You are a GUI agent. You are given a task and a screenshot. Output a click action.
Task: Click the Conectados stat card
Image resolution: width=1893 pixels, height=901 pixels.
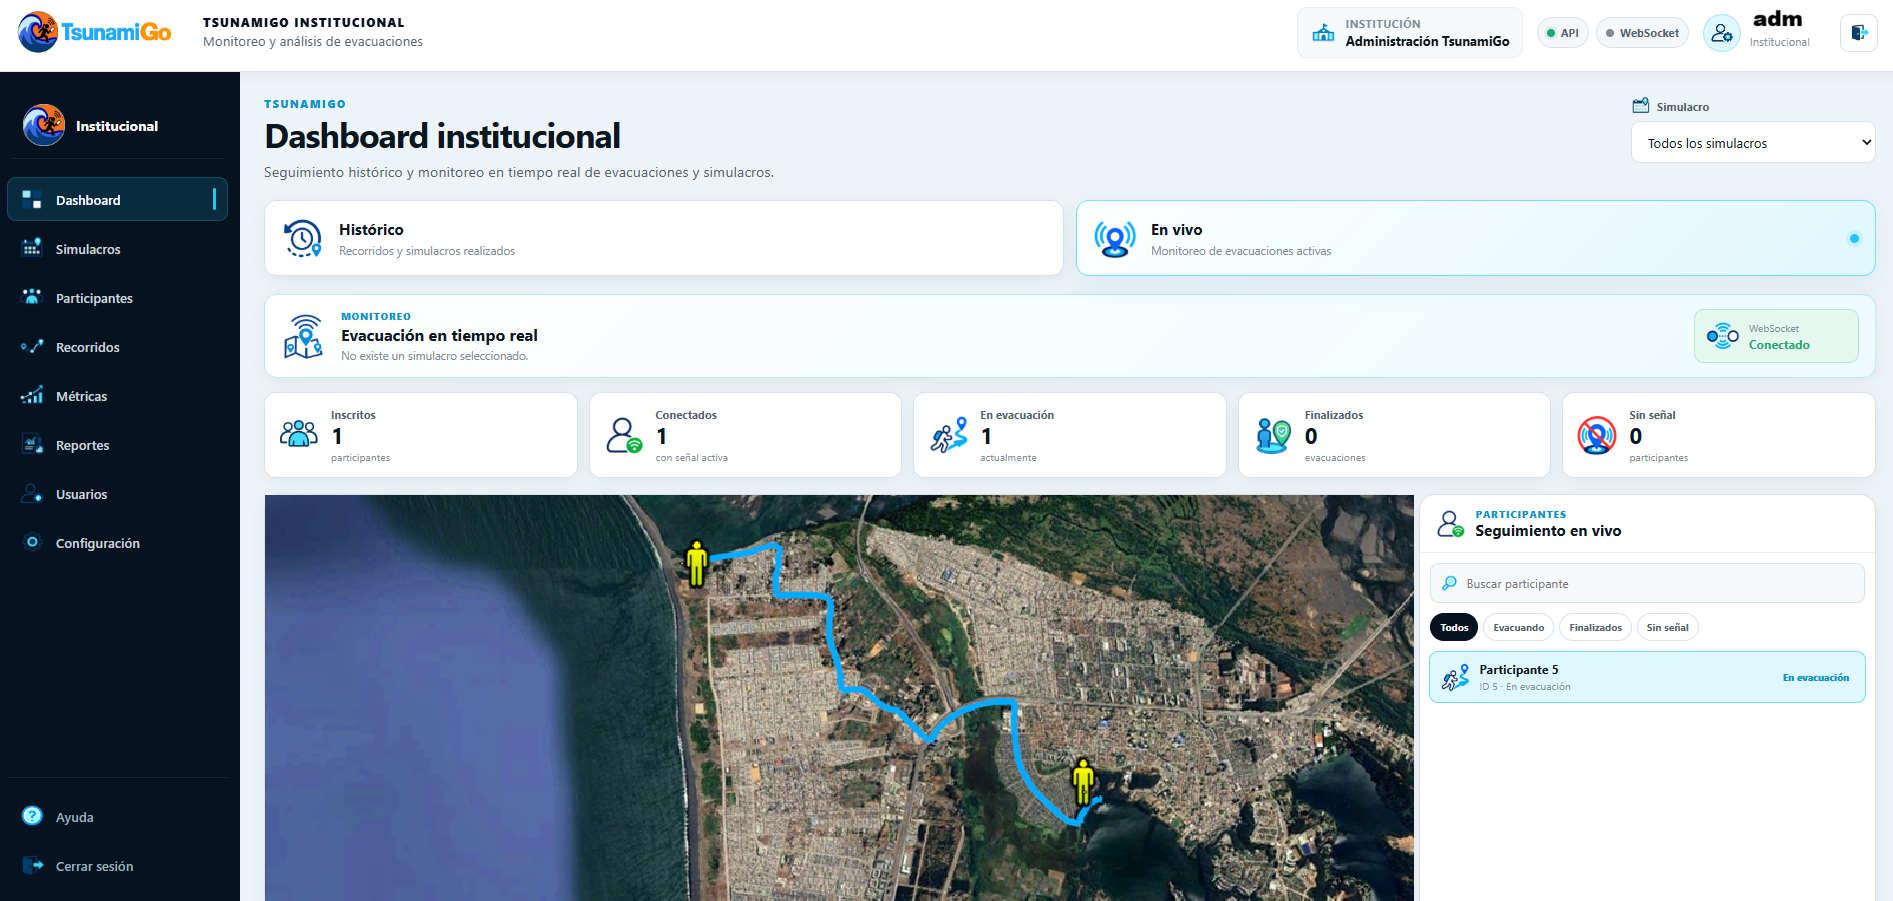point(745,435)
